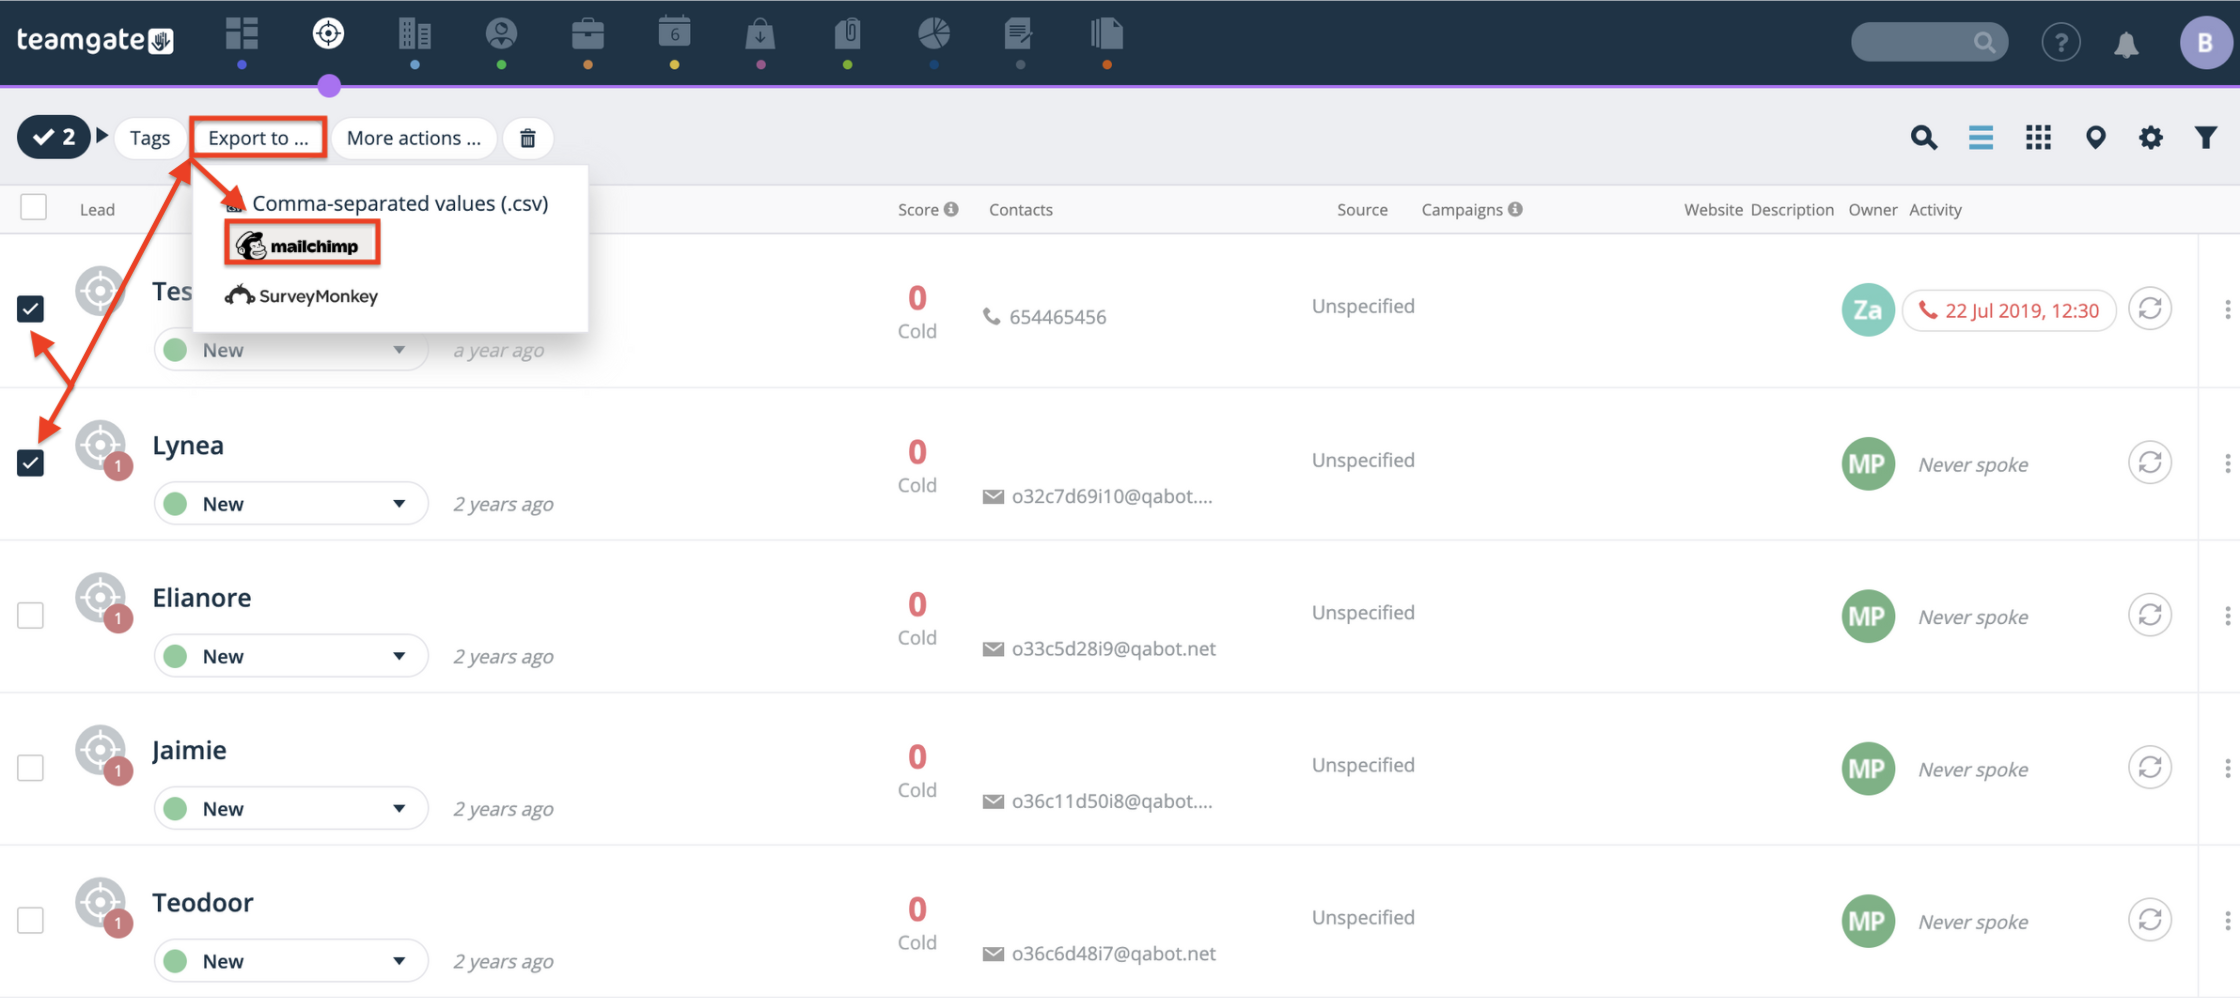Screen dimensions: 2240x998
Task: Uncheck the Tes lead checkbox
Action: (x=30, y=309)
